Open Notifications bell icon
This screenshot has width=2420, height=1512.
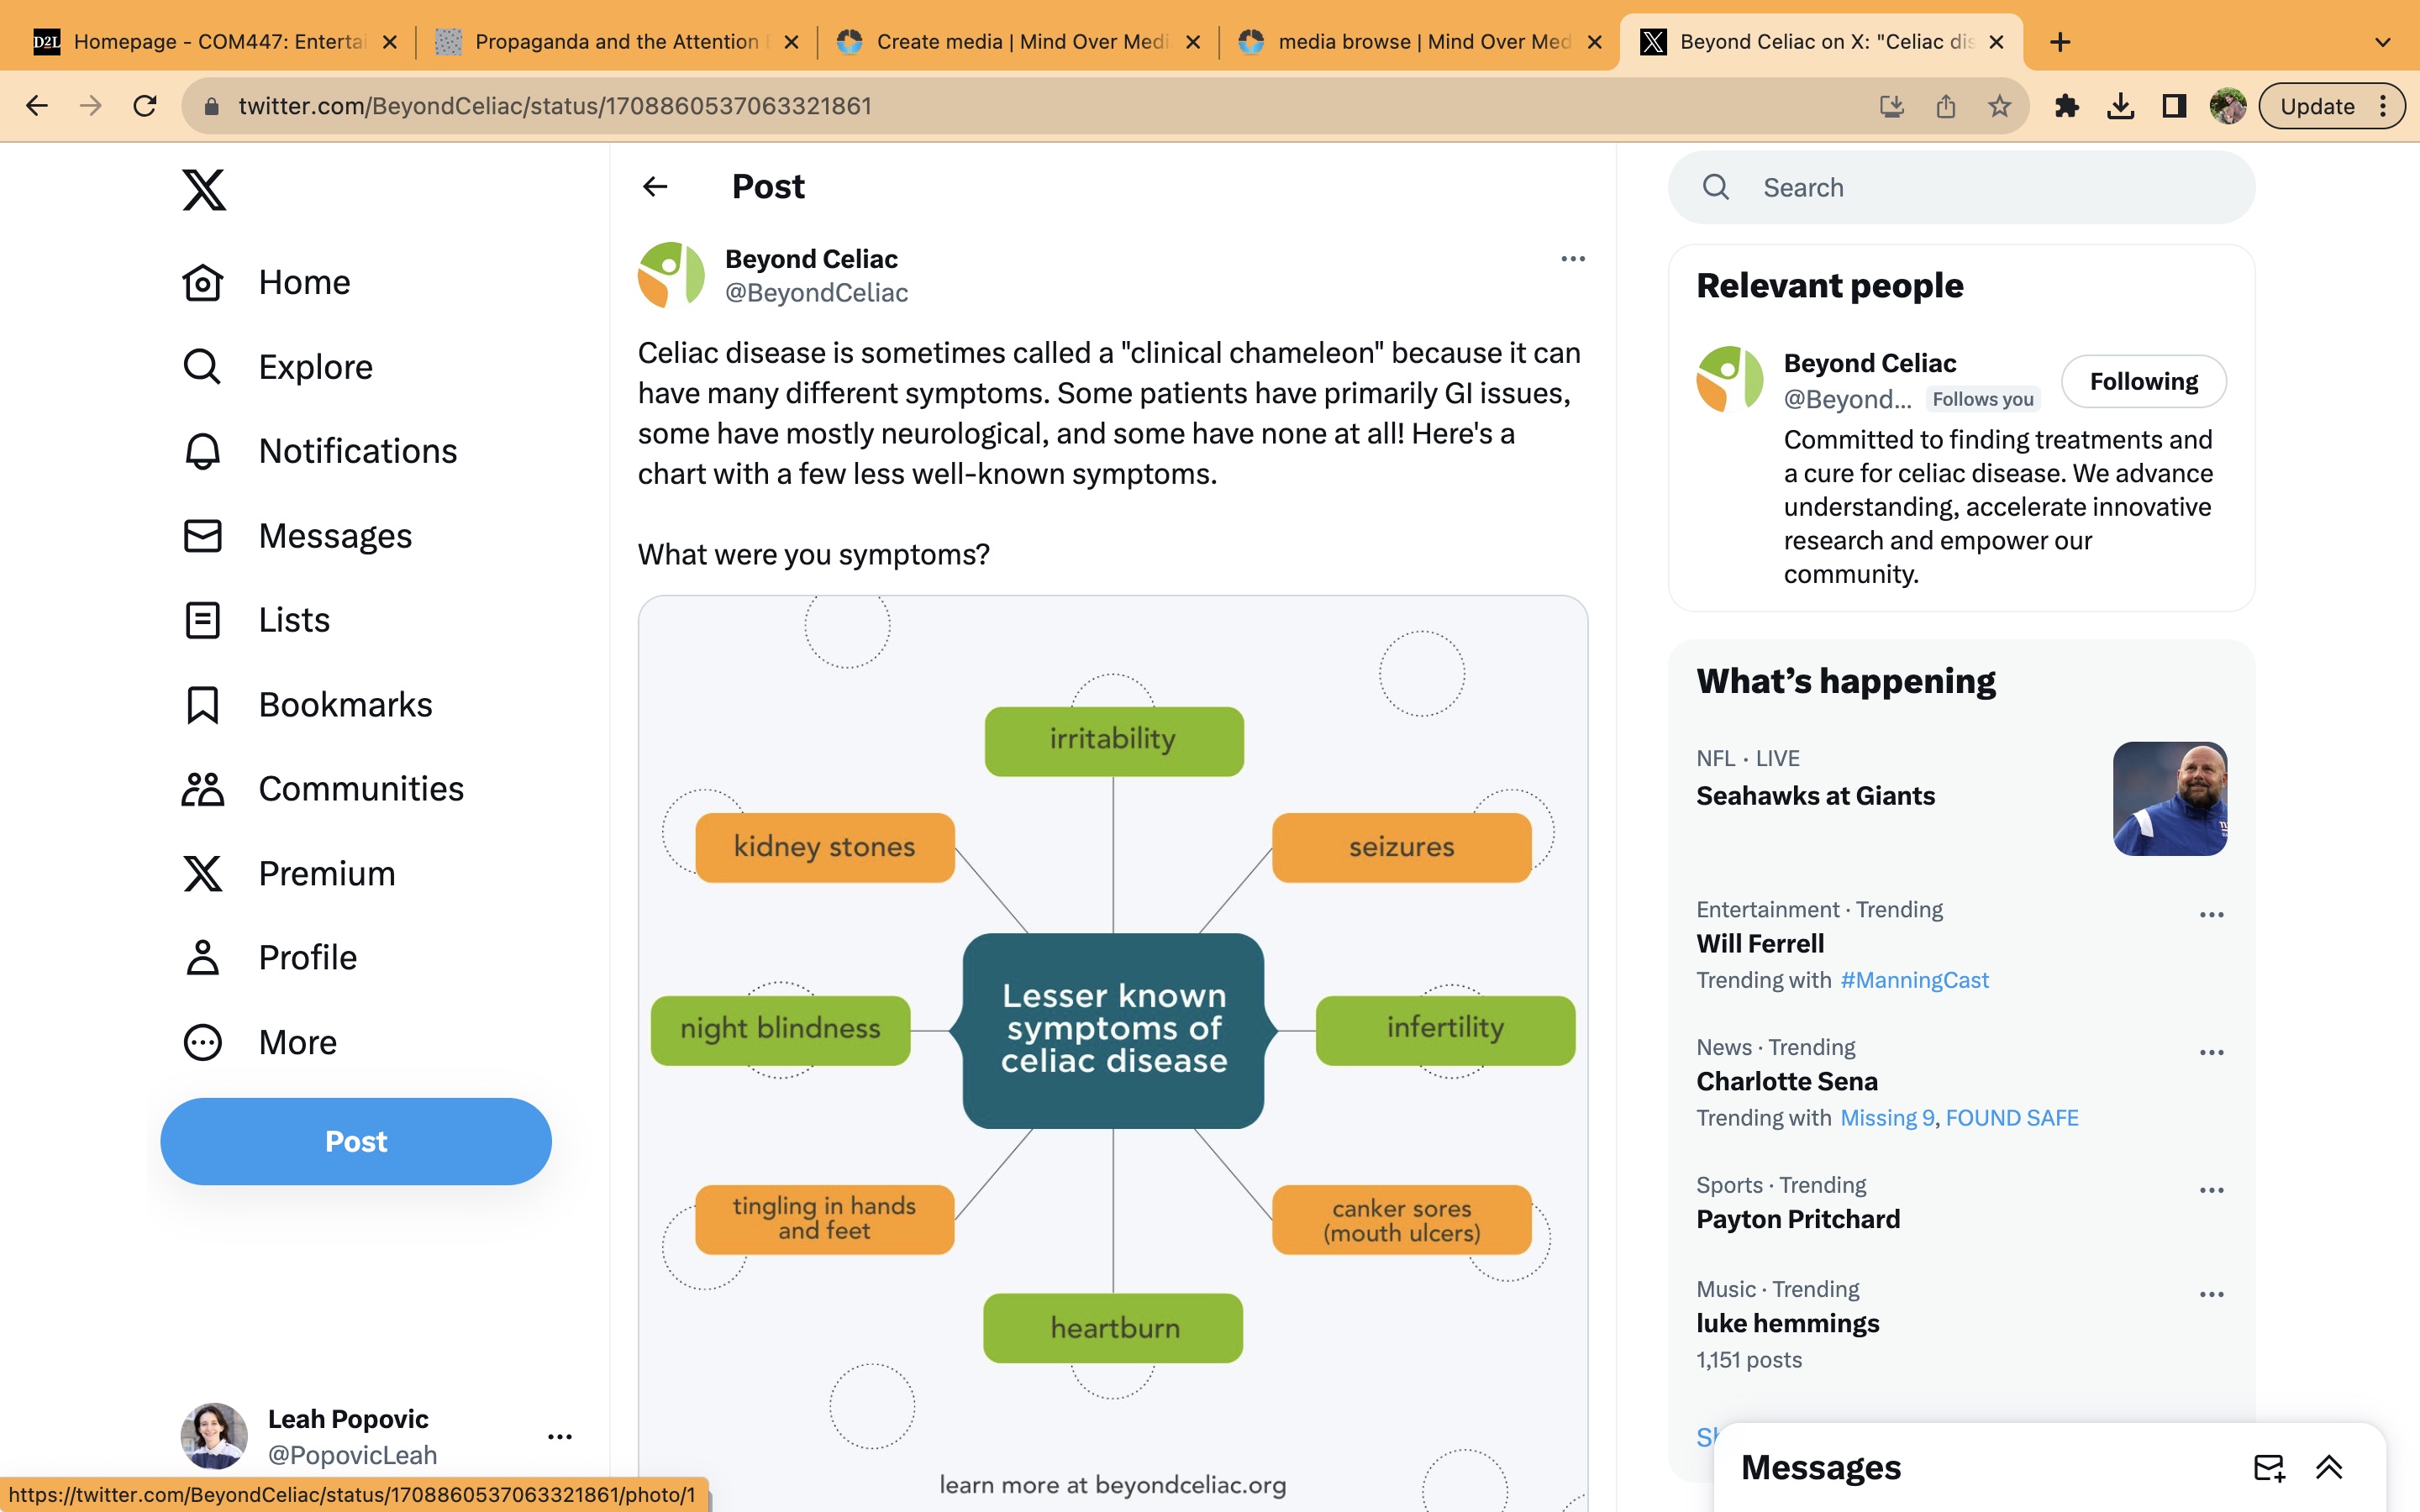[x=203, y=451]
